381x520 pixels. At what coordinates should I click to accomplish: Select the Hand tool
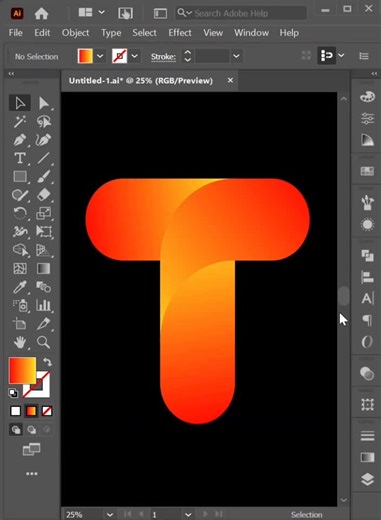[x=20, y=342]
